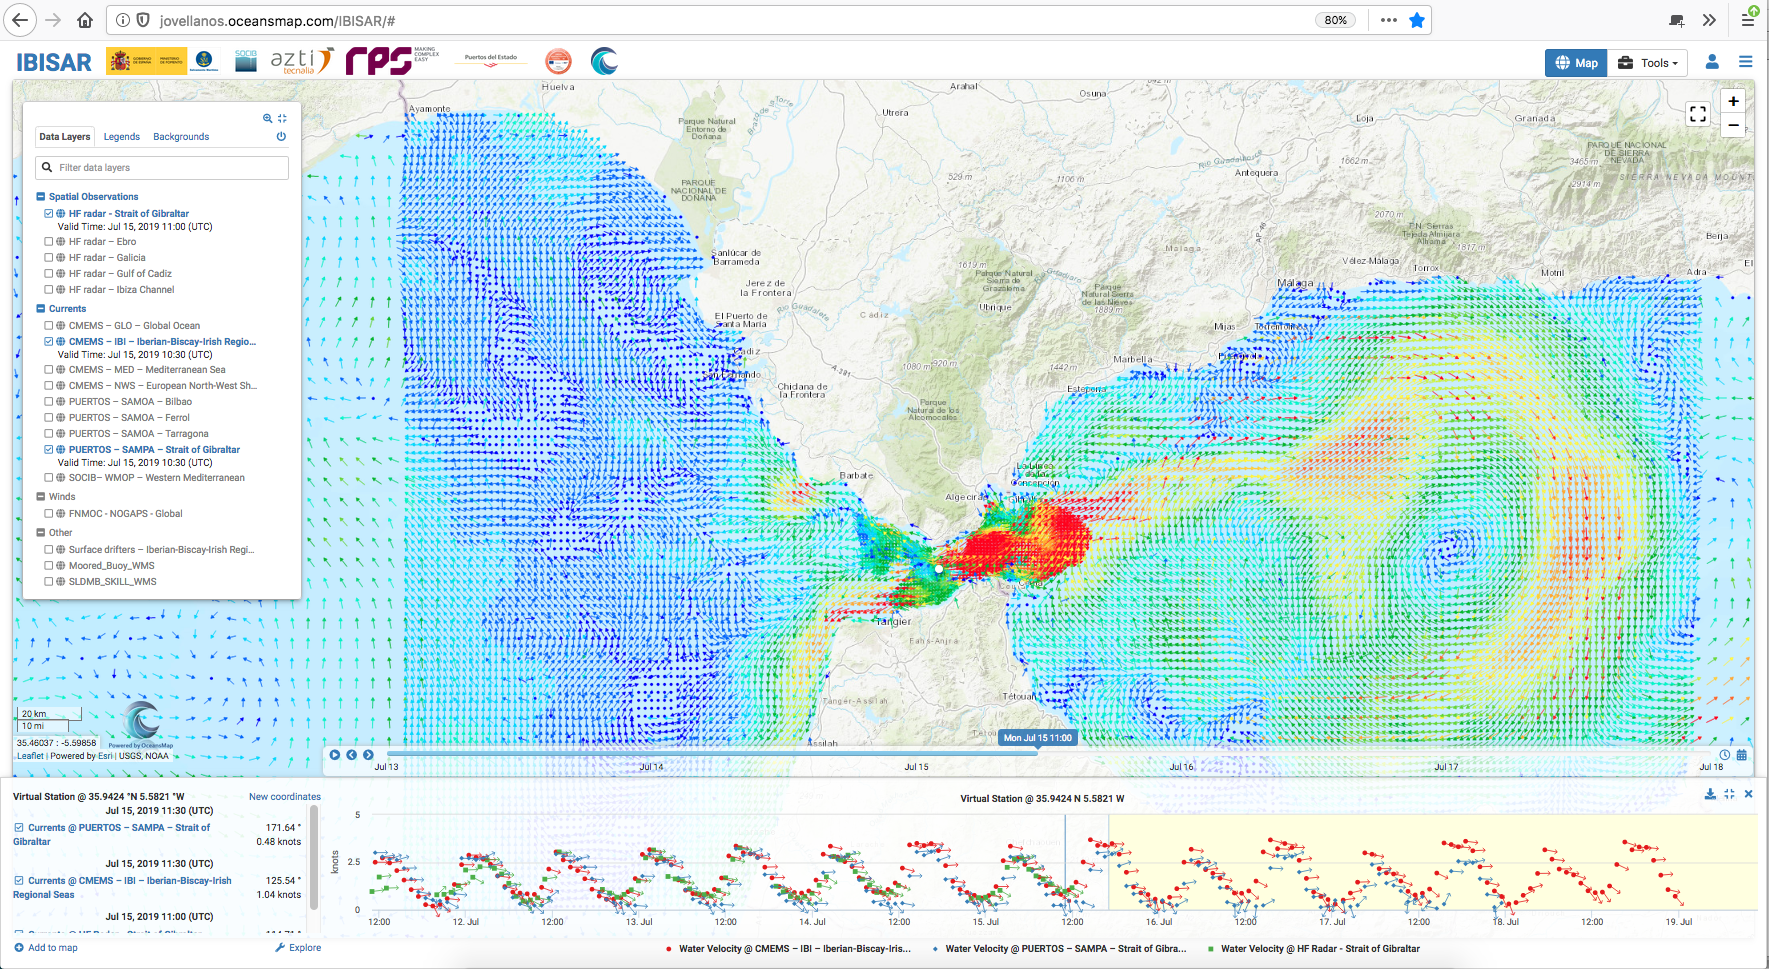Click the New coordinates link

(285, 797)
